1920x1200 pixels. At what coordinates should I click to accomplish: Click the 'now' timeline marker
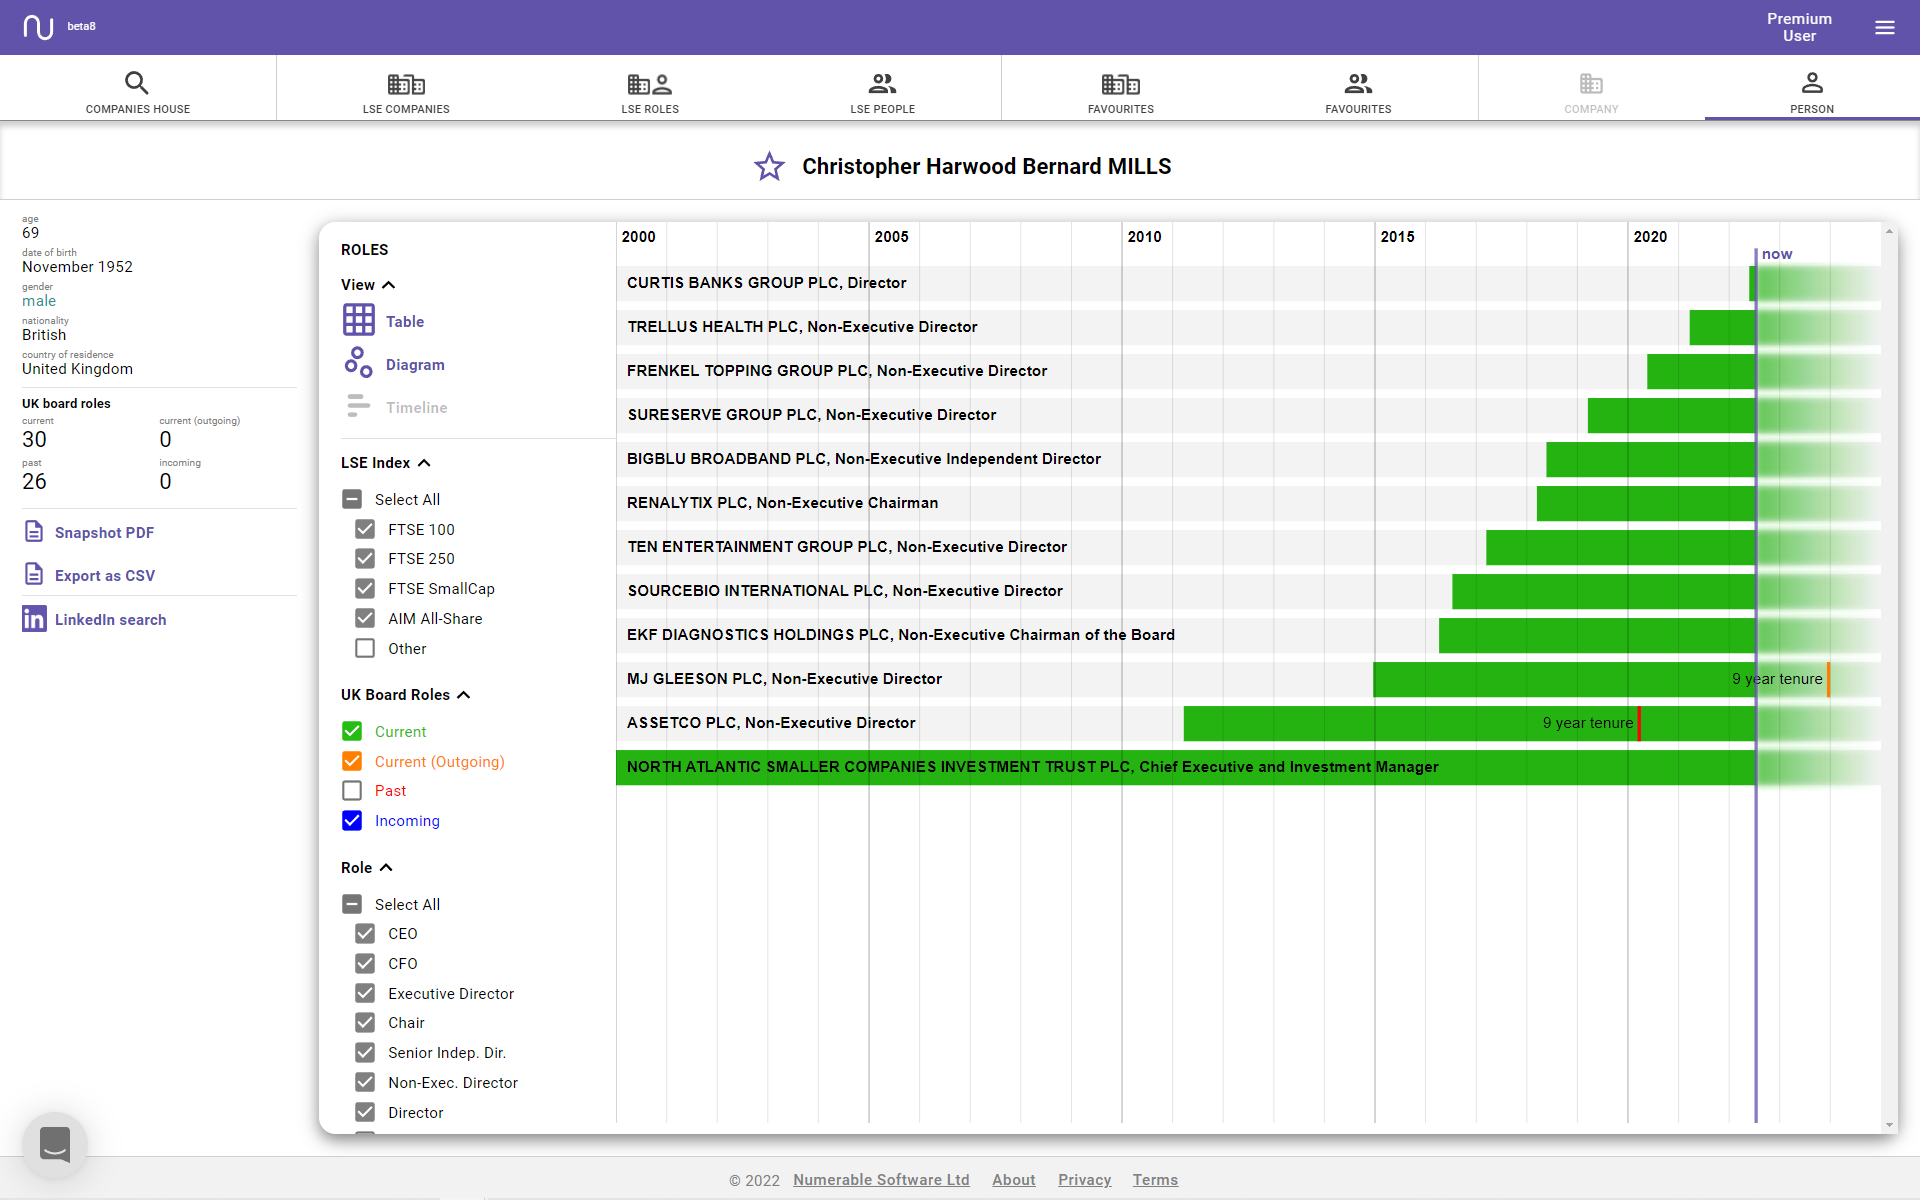click(x=1776, y=254)
